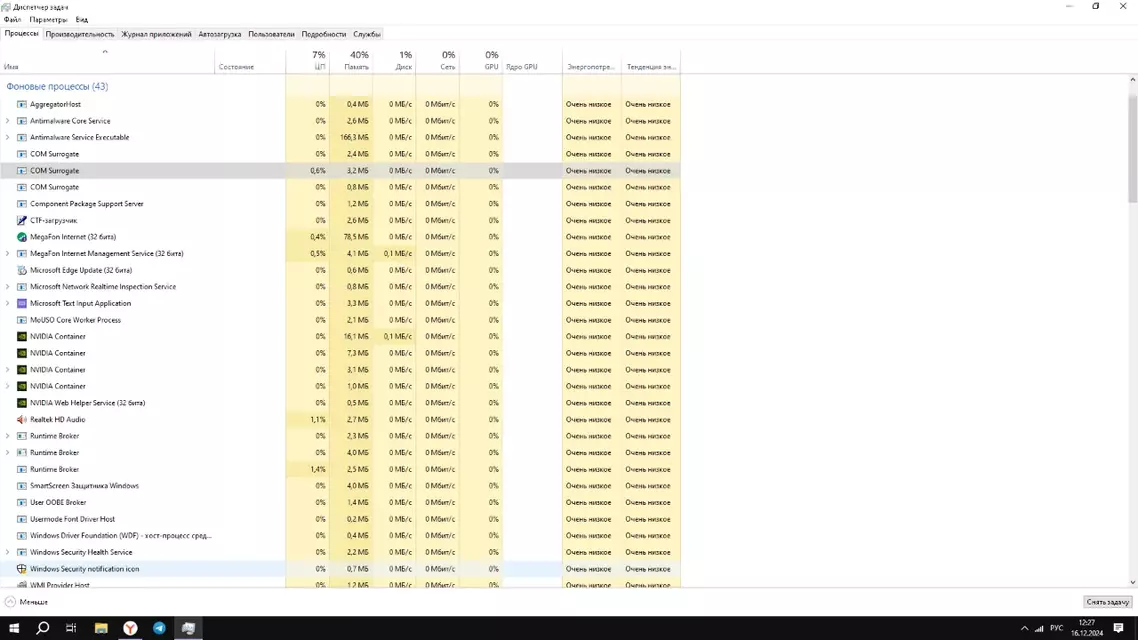Expand Microsoft Network Realtime Inspection Service
This screenshot has height=640, width=1138.
pos(7,287)
